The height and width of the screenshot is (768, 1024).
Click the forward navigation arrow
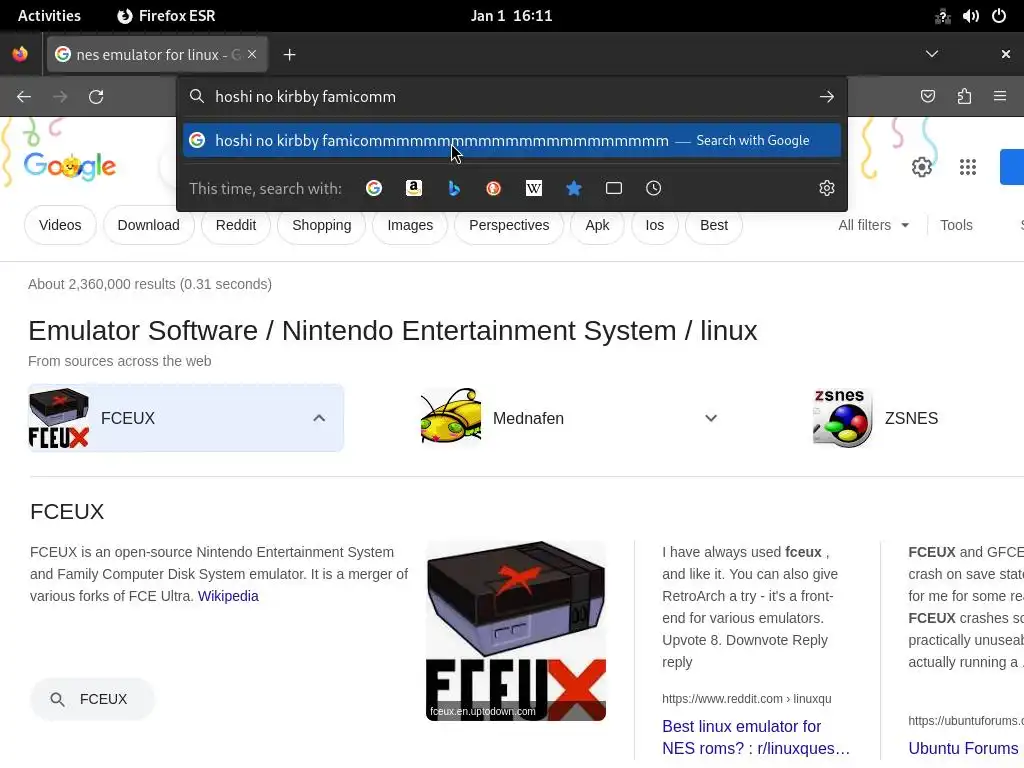60,97
